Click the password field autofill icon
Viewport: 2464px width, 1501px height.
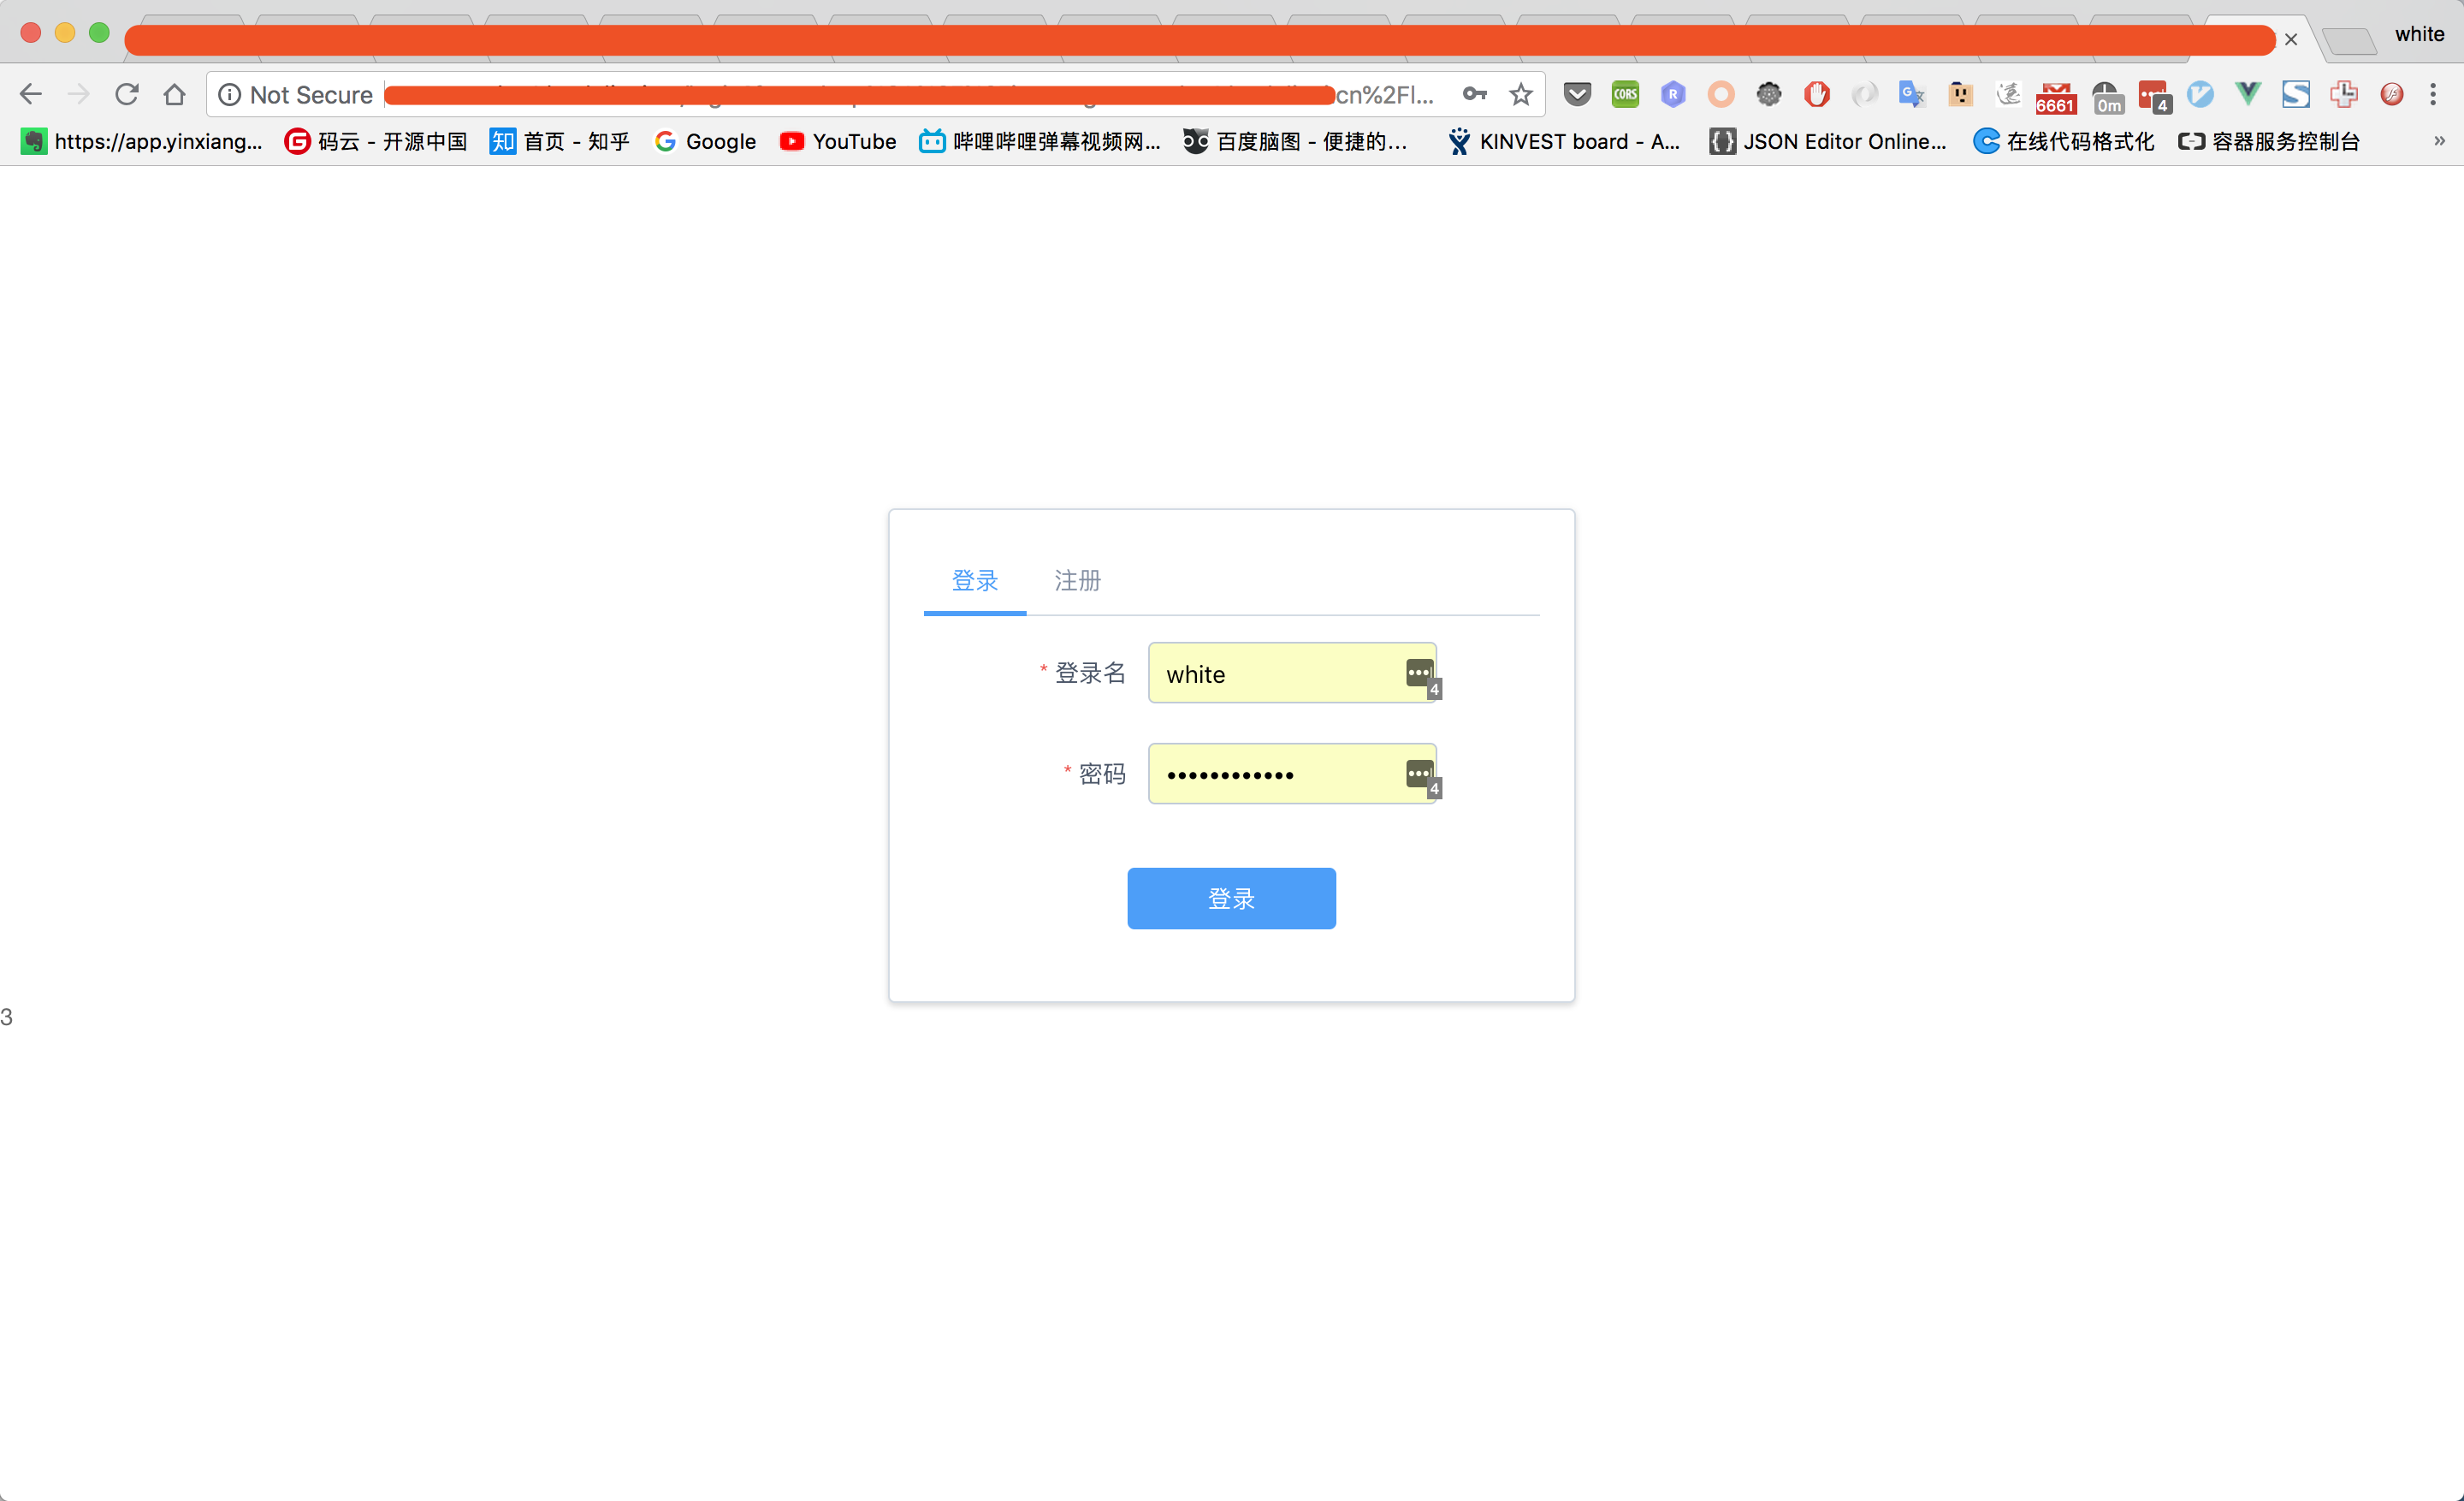[1420, 773]
